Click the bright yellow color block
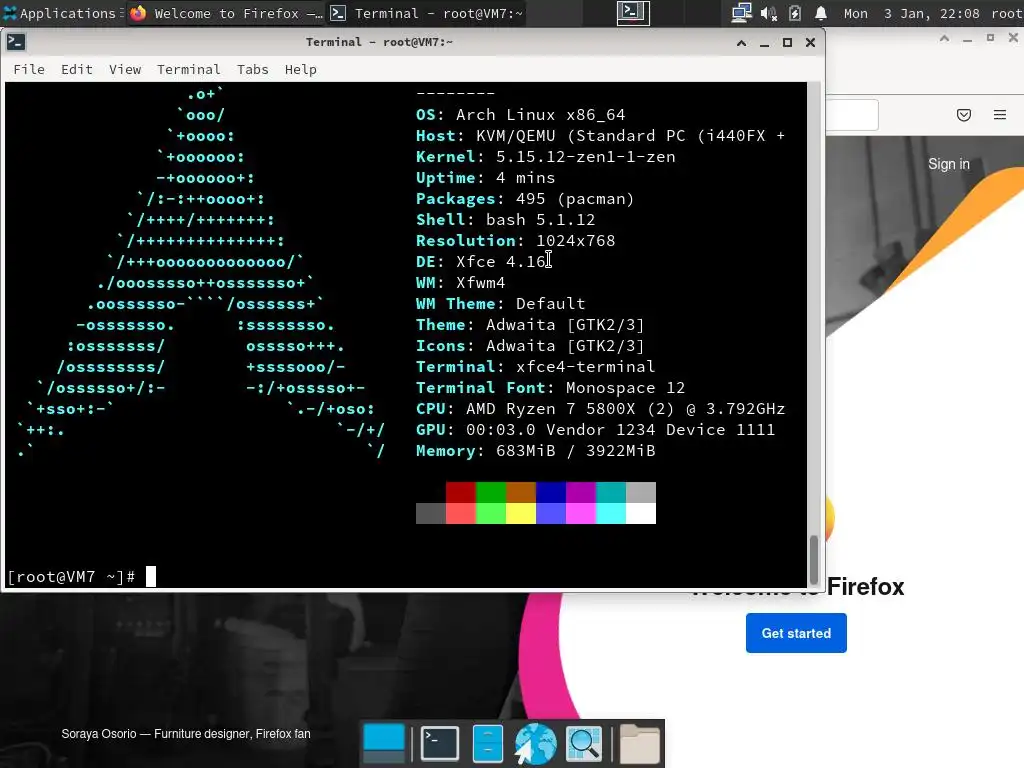This screenshot has height=768, width=1024. [x=520, y=513]
